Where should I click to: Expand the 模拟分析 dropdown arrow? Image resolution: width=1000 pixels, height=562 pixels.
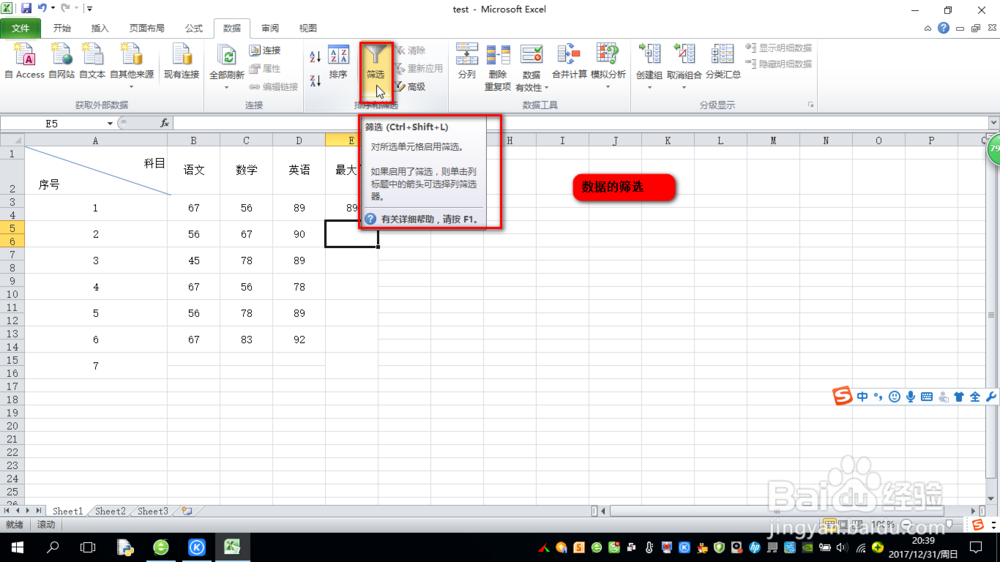[608, 86]
